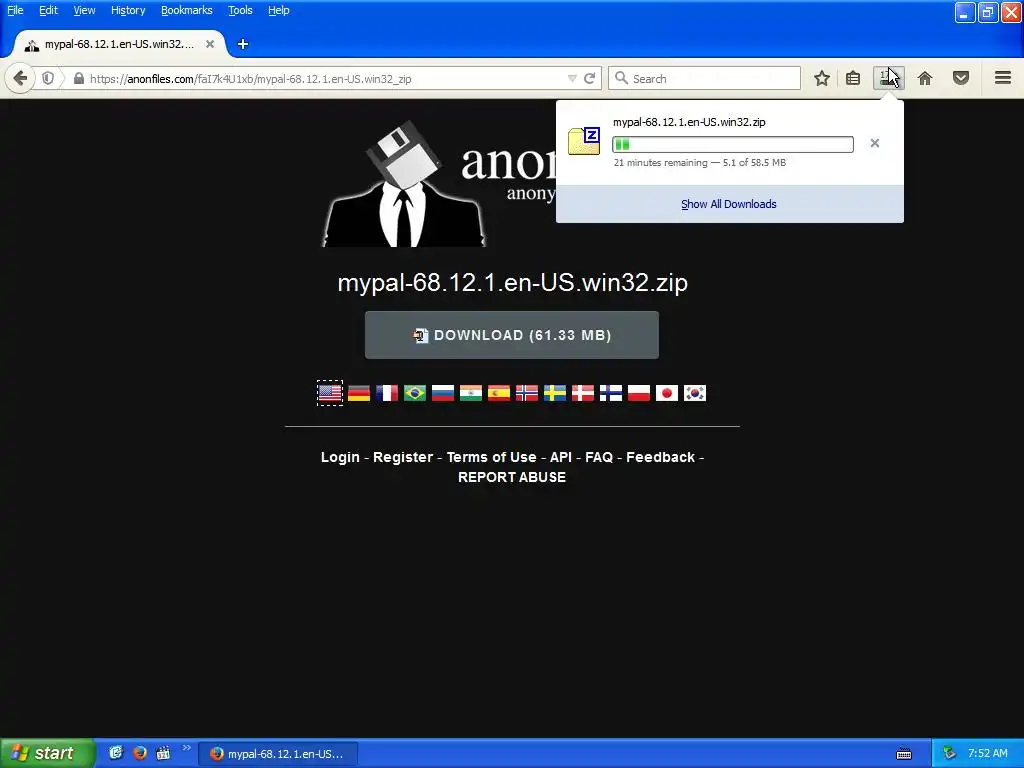The height and width of the screenshot is (768, 1024).
Task: Expand quick launch chevron on taskbar
Action: point(186,748)
